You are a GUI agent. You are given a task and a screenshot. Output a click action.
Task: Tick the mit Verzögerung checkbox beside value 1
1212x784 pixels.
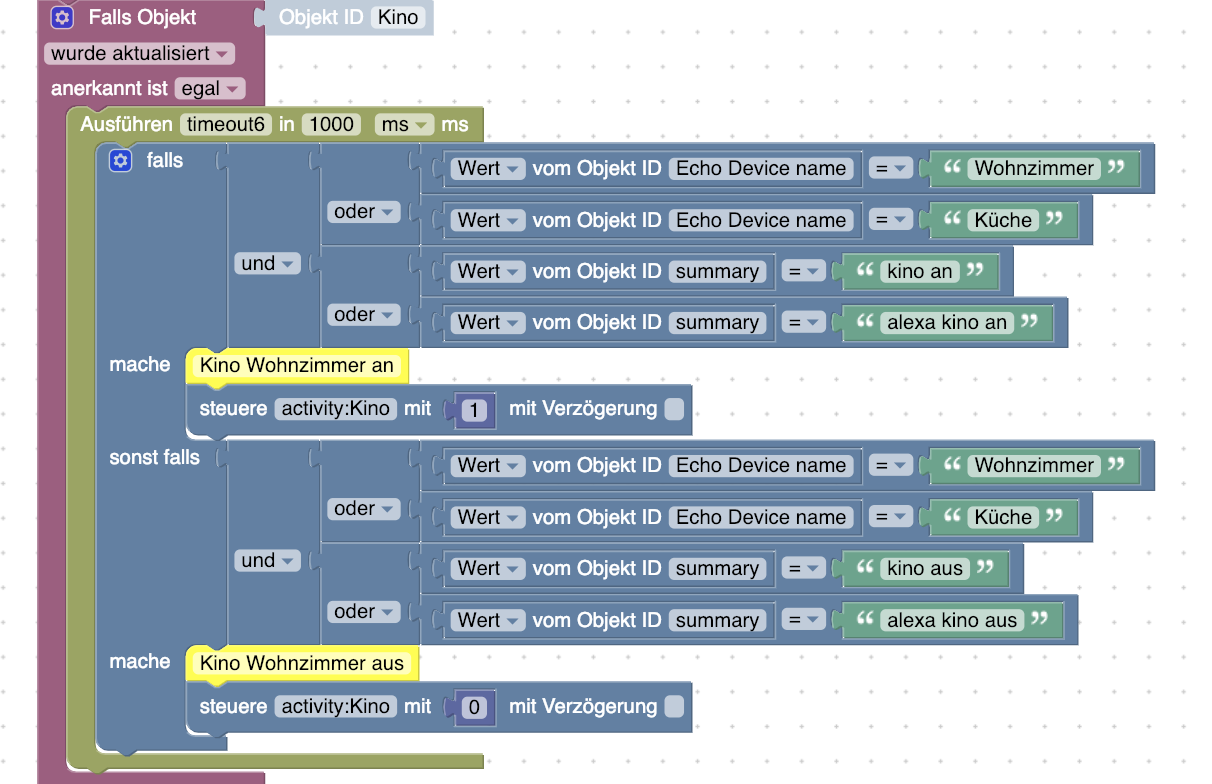(x=675, y=409)
